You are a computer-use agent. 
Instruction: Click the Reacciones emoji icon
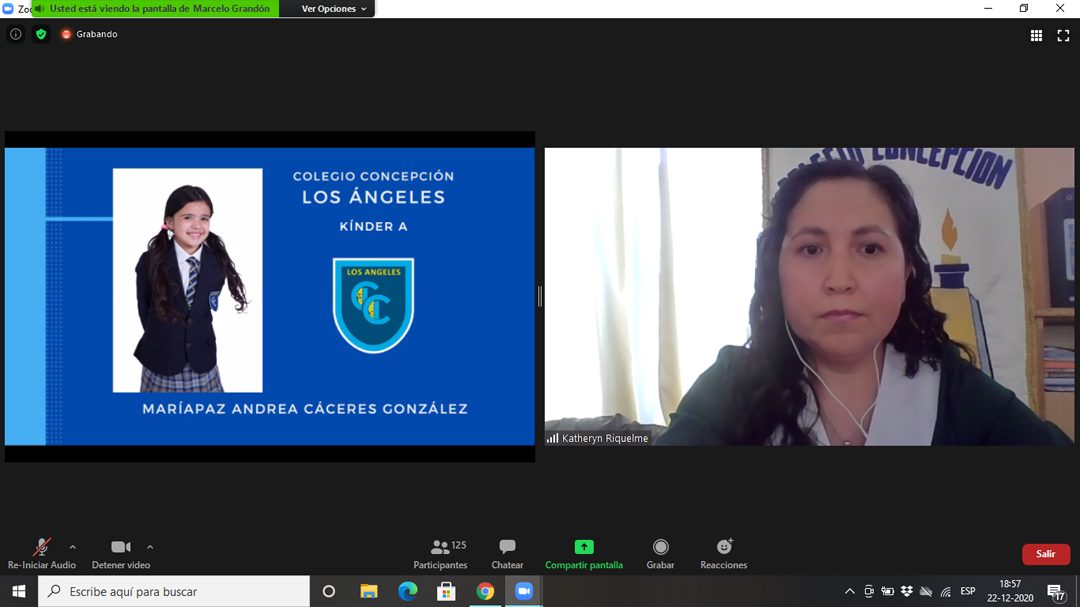[724, 554]
